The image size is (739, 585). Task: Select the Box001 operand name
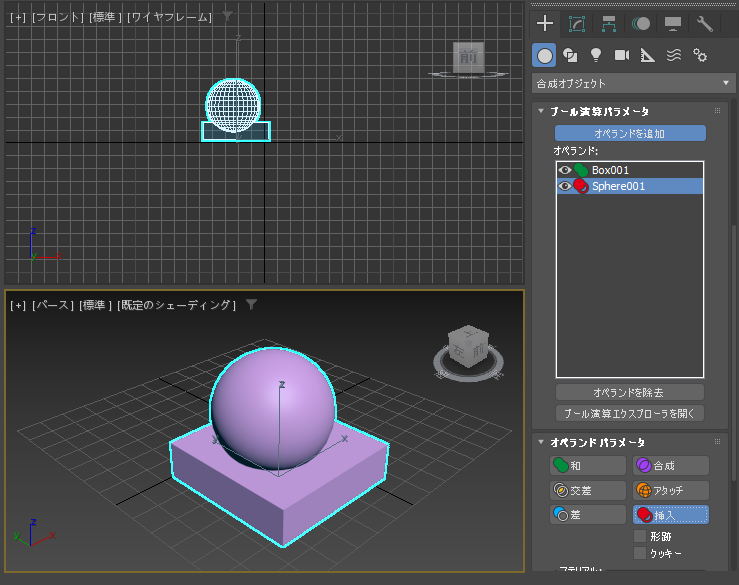[610, 170]
